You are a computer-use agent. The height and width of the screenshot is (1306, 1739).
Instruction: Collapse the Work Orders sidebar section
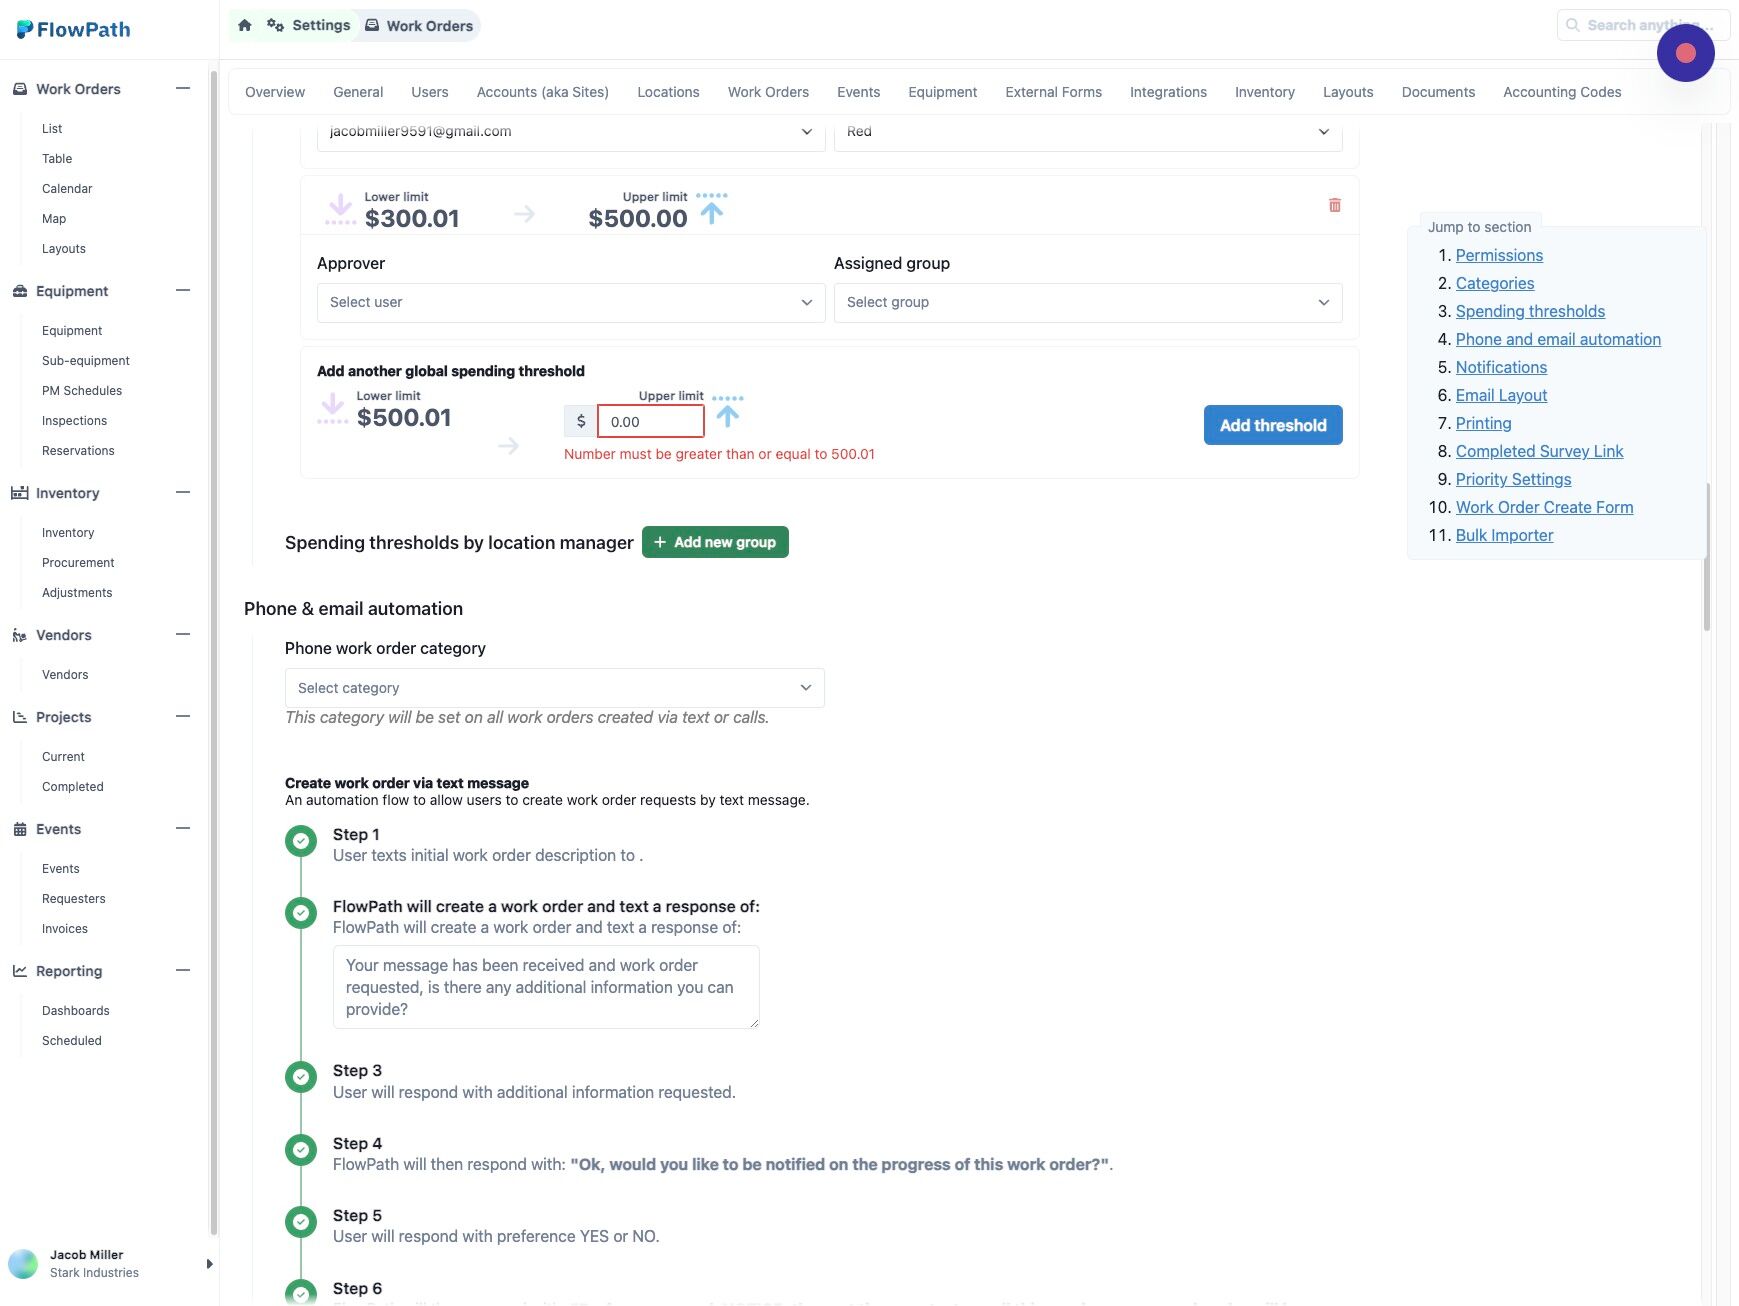tap(183, 88)
